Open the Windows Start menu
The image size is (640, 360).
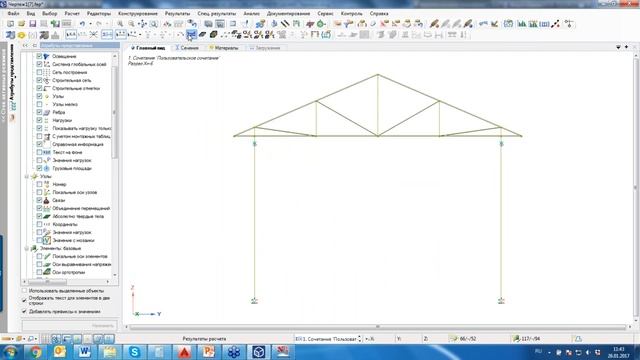[x=10, y=352]
